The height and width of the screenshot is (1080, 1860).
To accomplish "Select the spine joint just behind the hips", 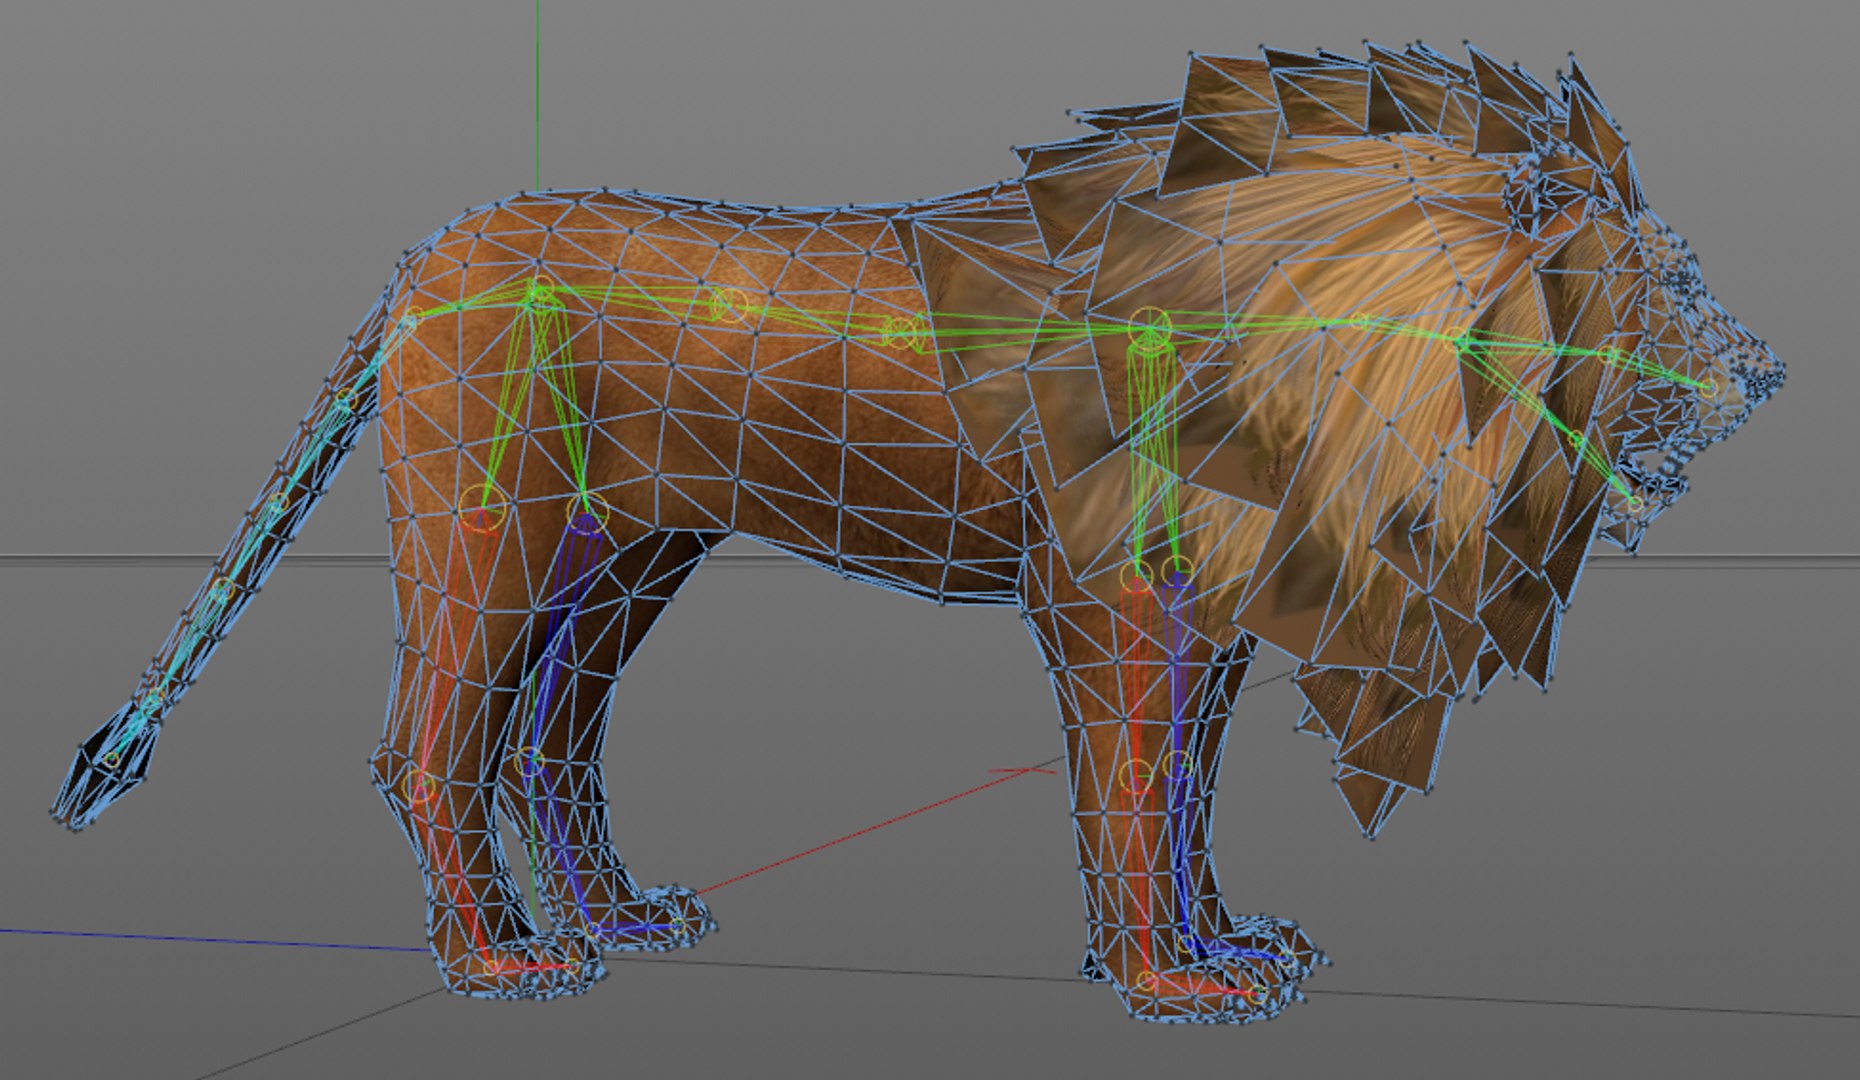I will point(730,304).
